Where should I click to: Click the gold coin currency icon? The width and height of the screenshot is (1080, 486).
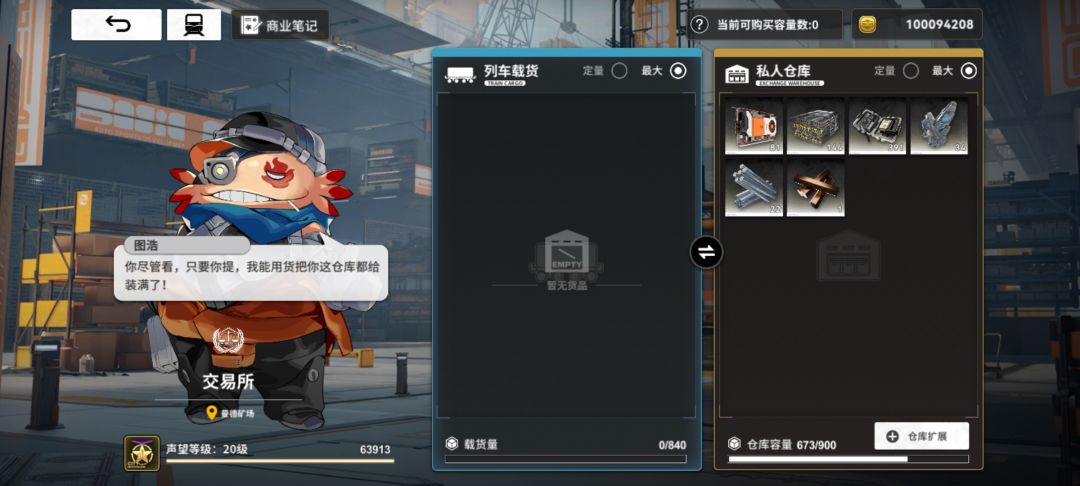pyautogui.click(x=867, y=25)
